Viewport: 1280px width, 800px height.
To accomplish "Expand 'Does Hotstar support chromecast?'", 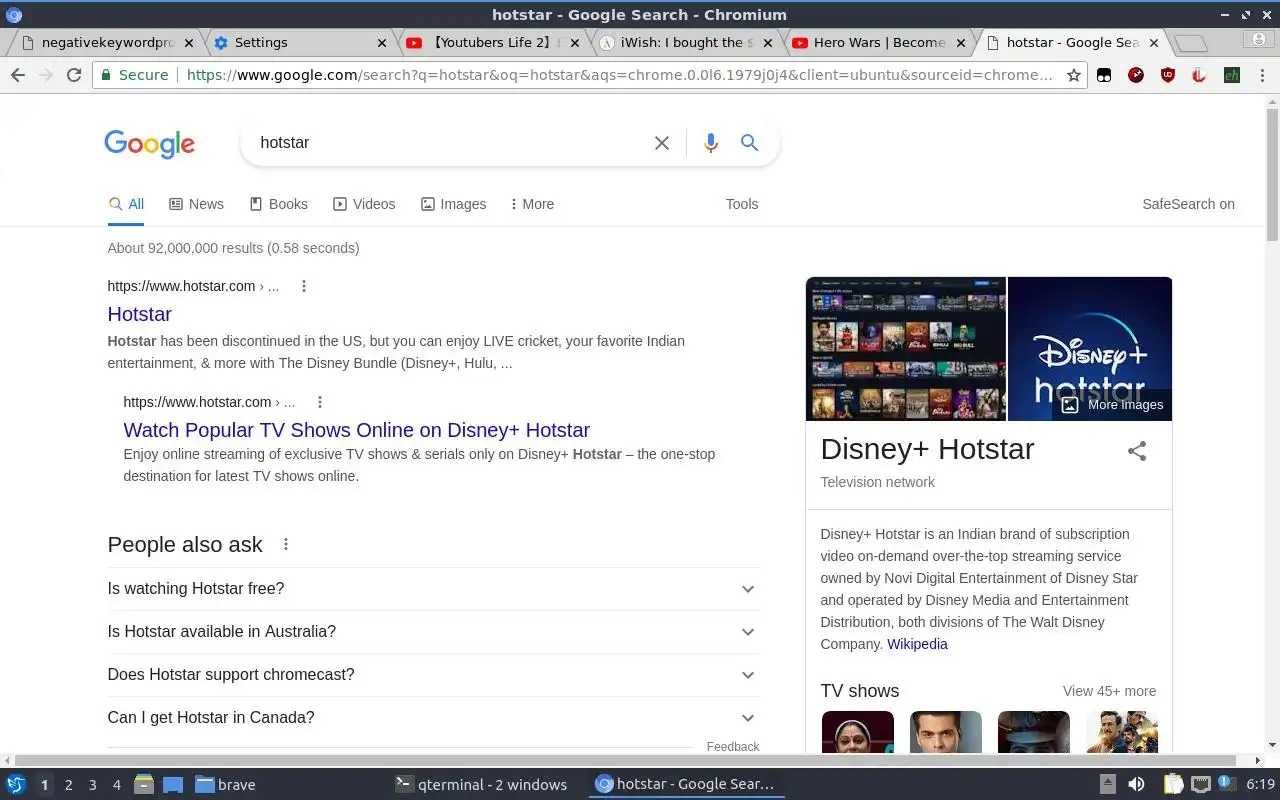I will (433, 675).
